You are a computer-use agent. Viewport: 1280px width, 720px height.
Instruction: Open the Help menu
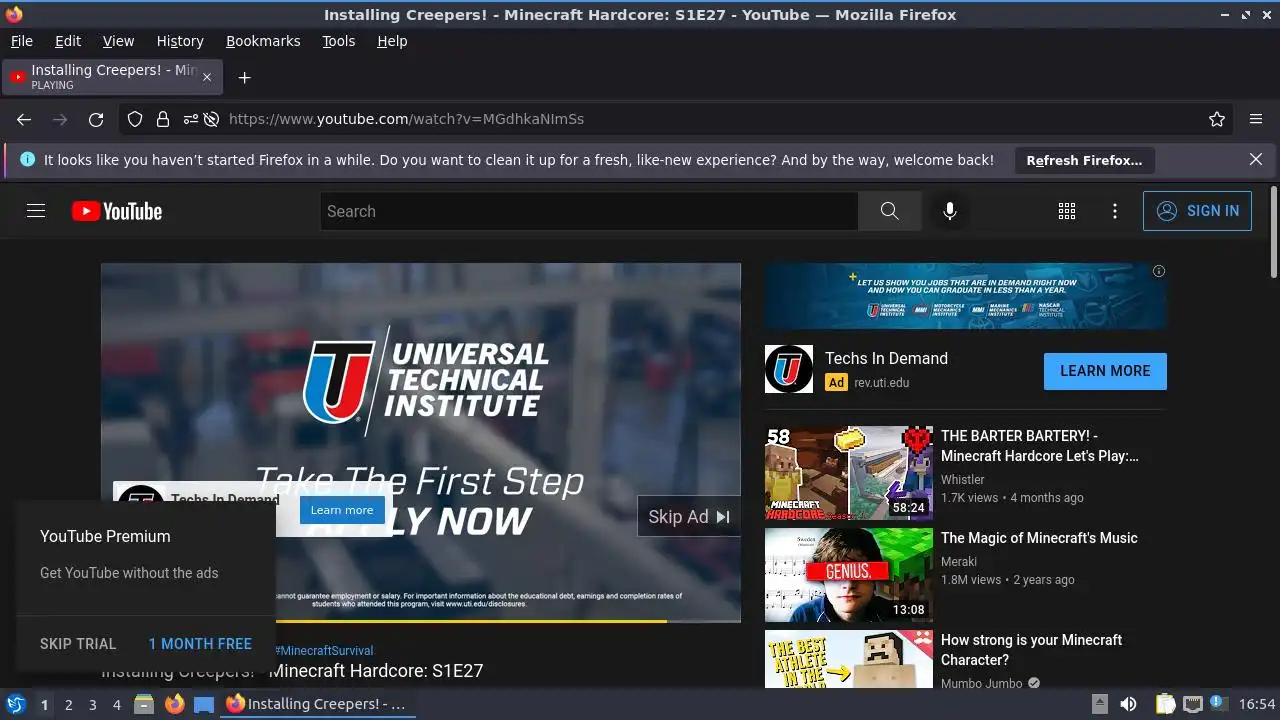pyautogui.click(x=392, y=41)
